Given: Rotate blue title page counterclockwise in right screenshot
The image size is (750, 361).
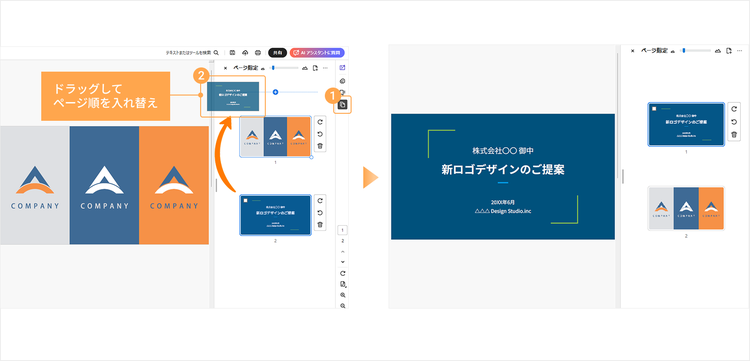Looking at the screenshot, I should 734,122.
